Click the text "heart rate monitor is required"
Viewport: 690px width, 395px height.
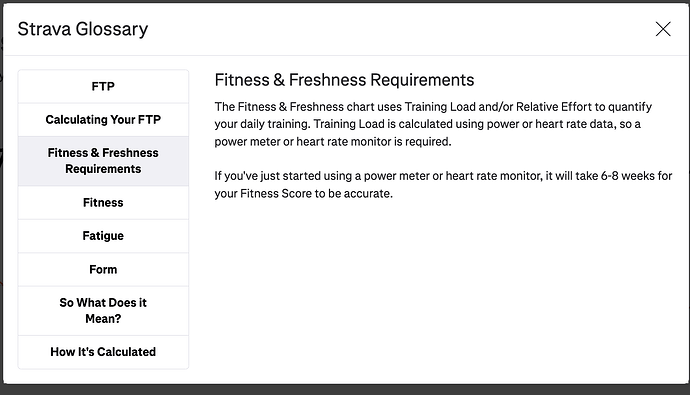tap(374, 142)
